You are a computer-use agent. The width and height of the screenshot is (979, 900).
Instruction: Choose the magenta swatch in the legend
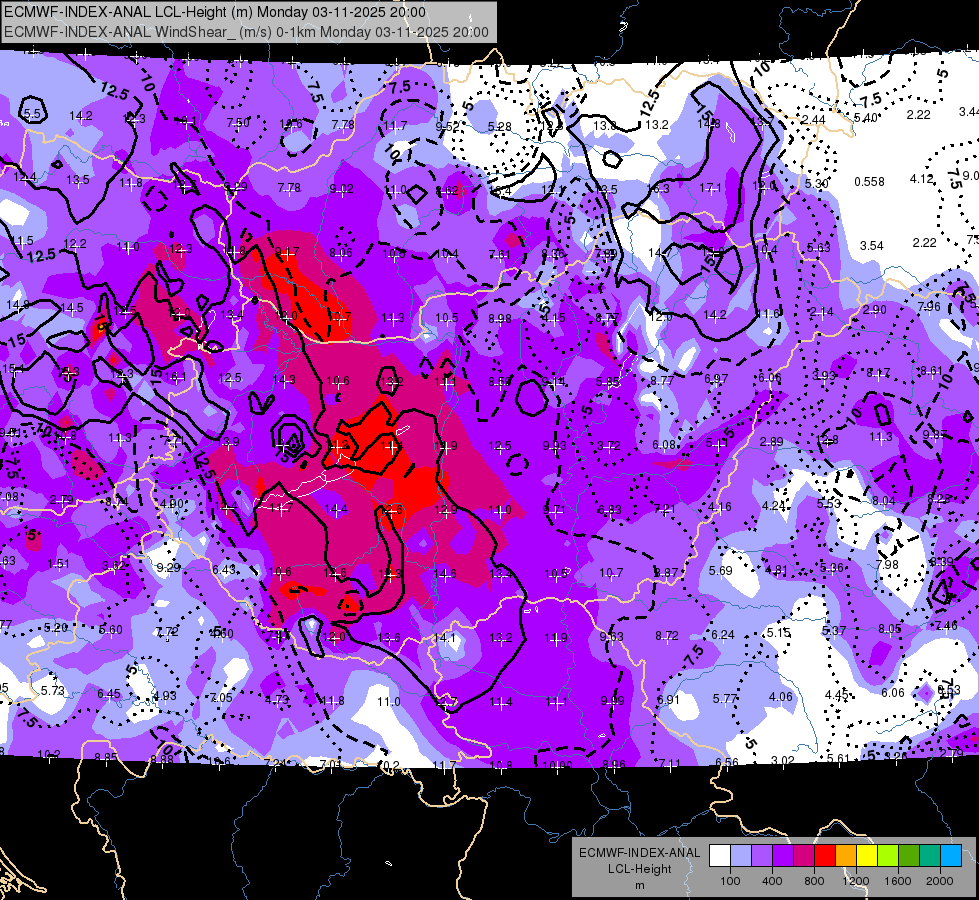(804, 855)
